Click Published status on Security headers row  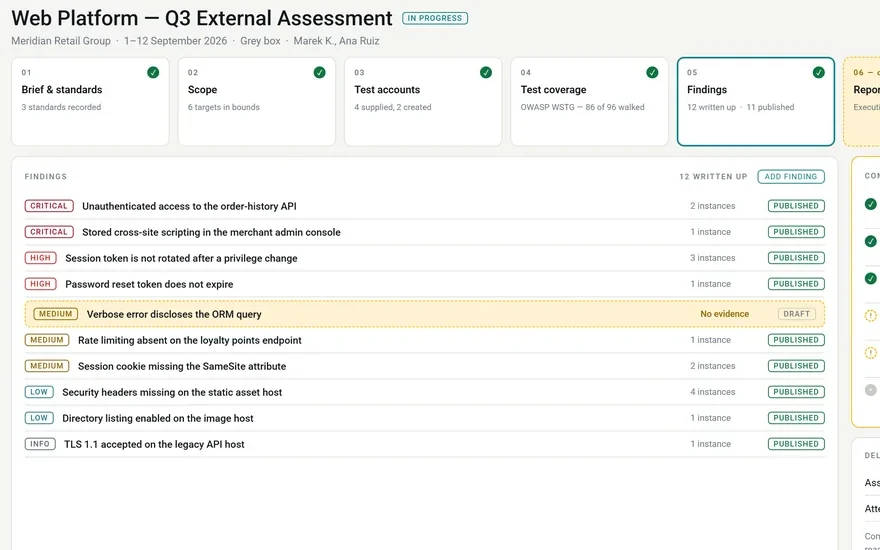(x=796, y=392)
